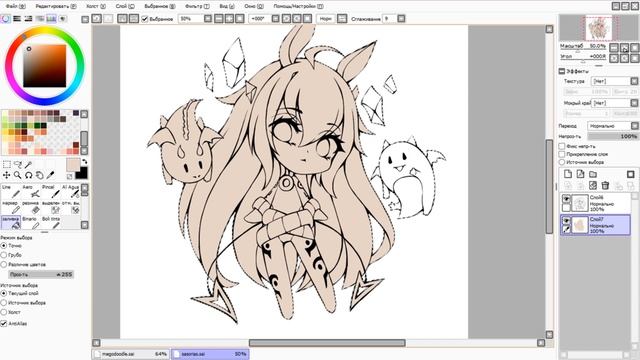Adjust the Проз-ть transparency slider
Viewport: 640px width, 360px height.
point(41,274)
